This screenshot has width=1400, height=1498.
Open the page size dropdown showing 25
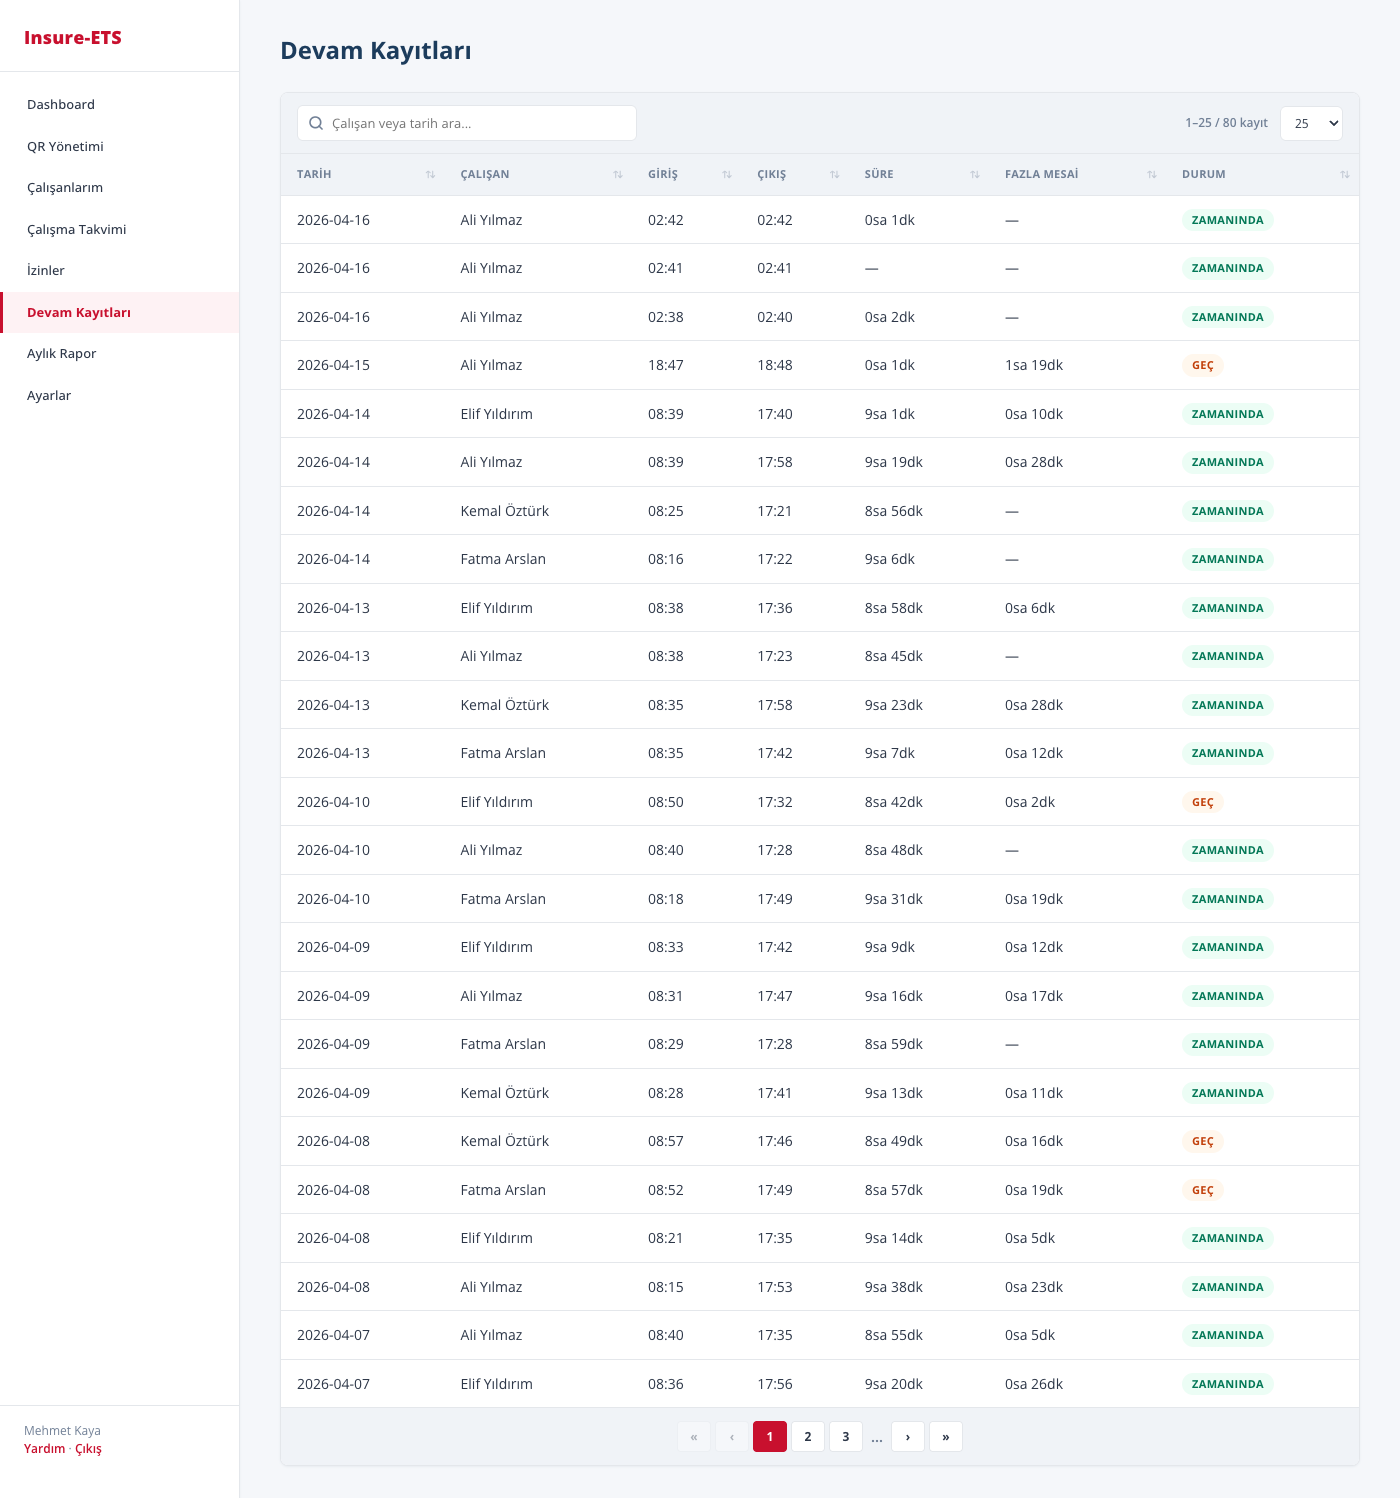click(x=1311, y=123)
